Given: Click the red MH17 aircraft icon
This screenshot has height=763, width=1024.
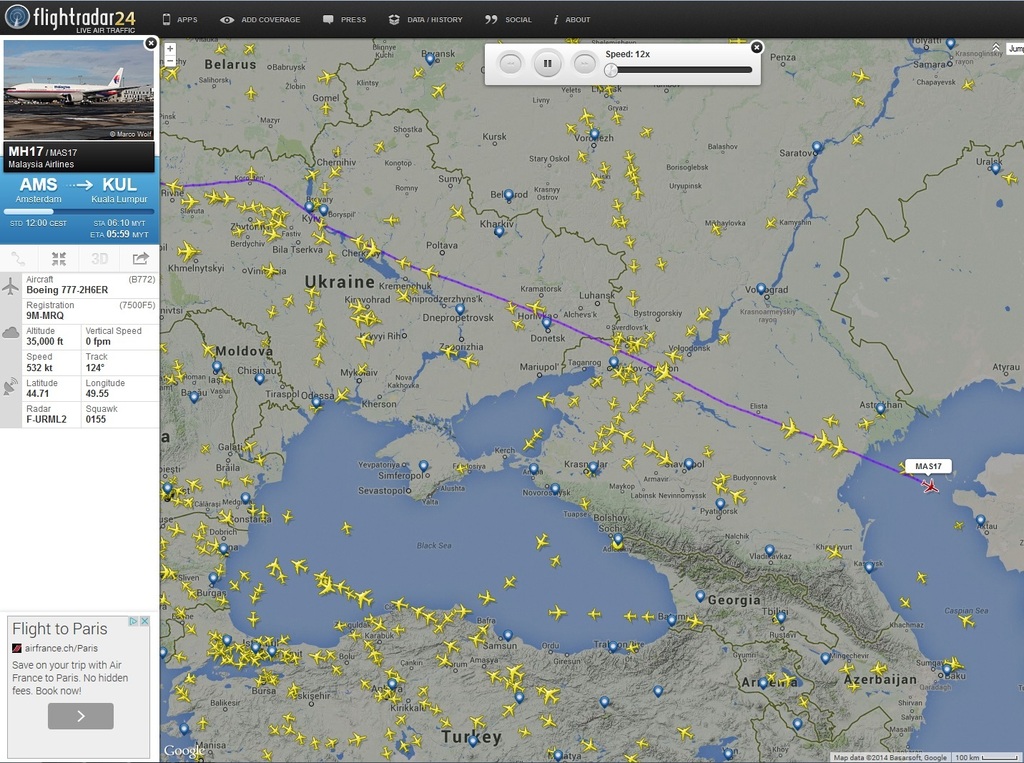Looking at the screenshot, I should click(930, 485).
